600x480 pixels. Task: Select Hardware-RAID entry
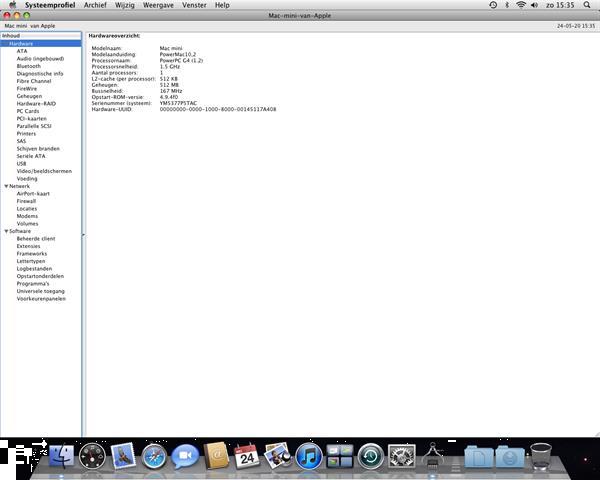[36, 103]
